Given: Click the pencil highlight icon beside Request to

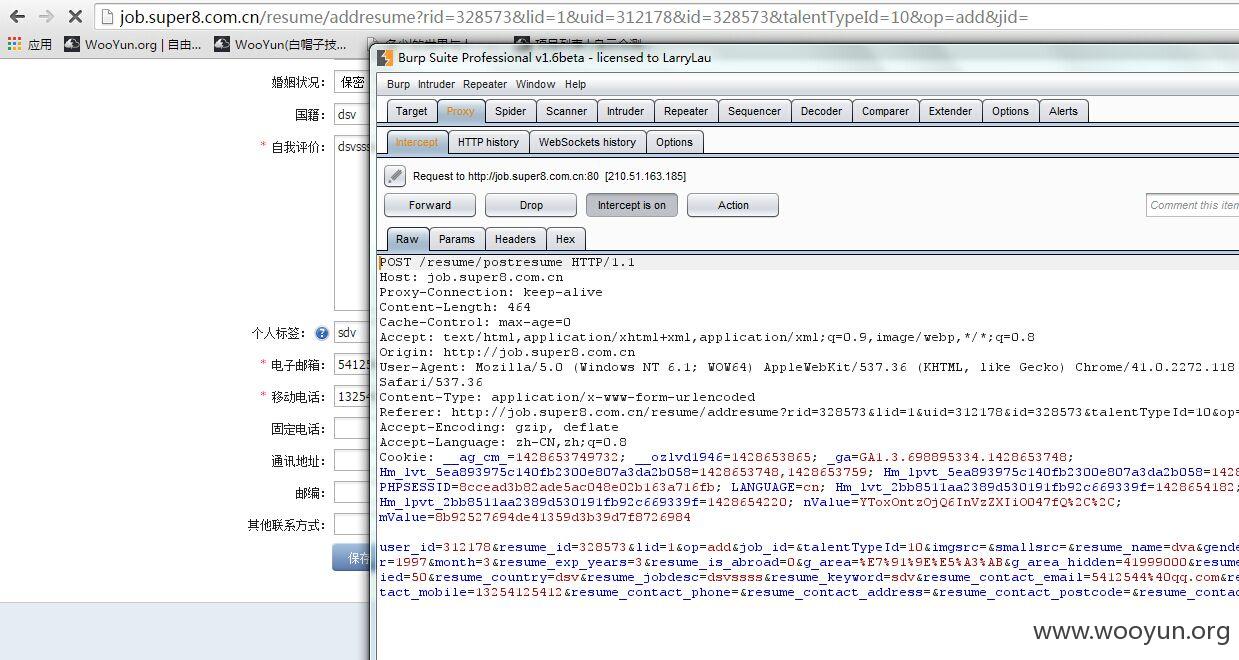Looking at the screenshot, I should coord(395,176).
